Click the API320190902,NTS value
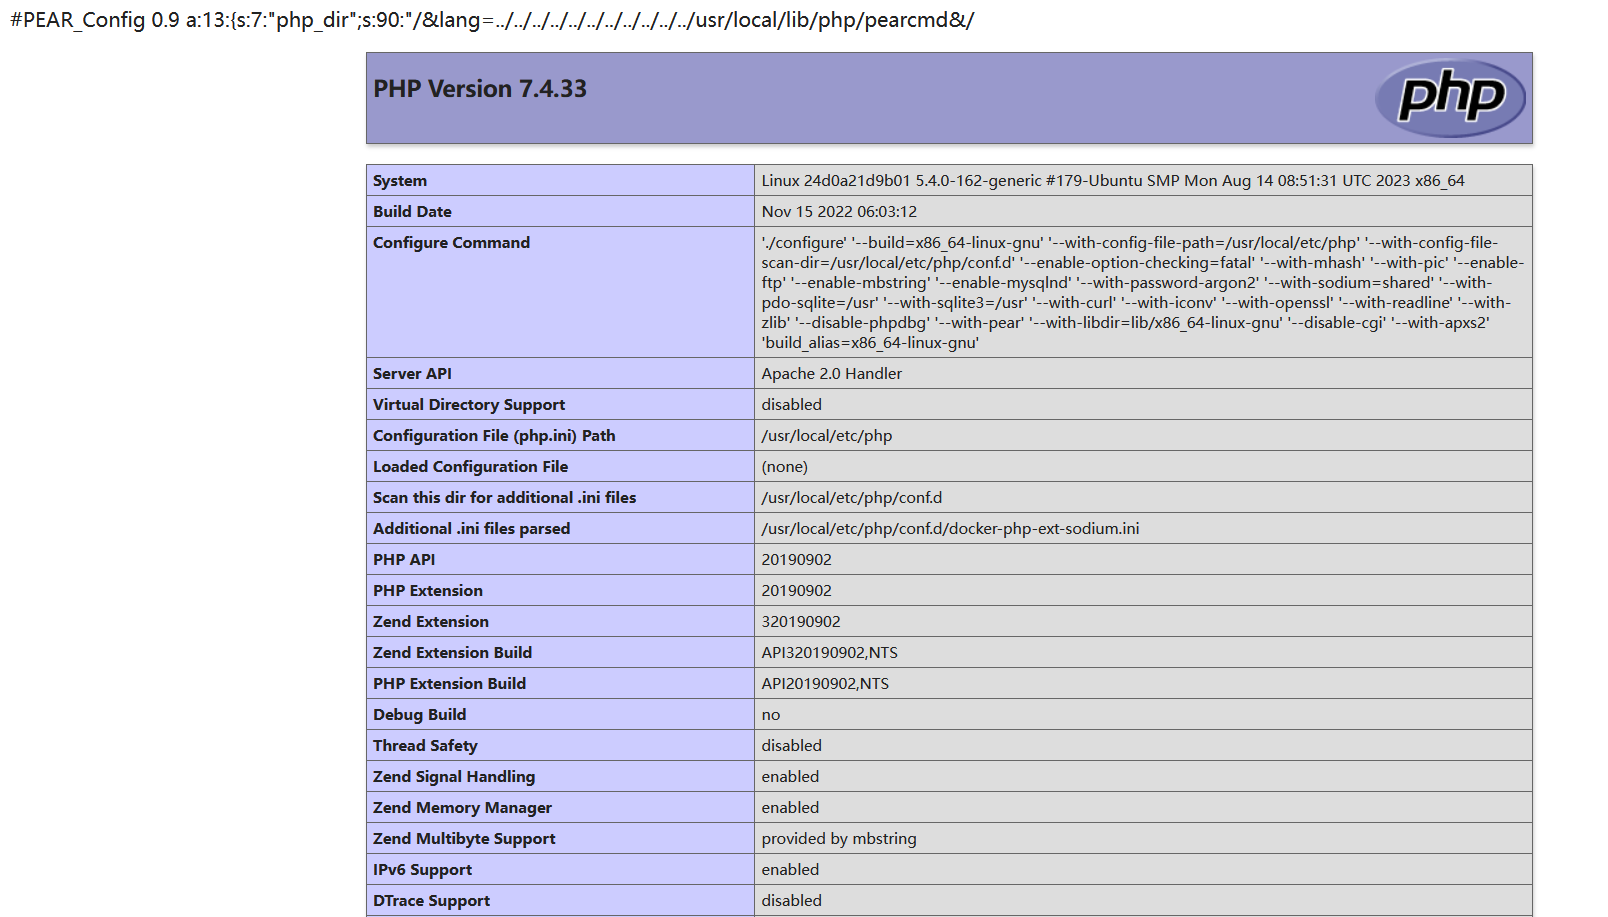This screenshot has height=917, width=1608. click(x=829, y=653)
